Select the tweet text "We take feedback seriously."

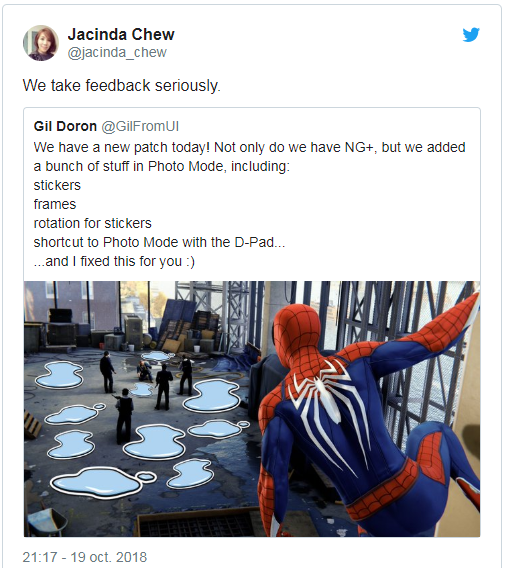click(x=122, y=85)
